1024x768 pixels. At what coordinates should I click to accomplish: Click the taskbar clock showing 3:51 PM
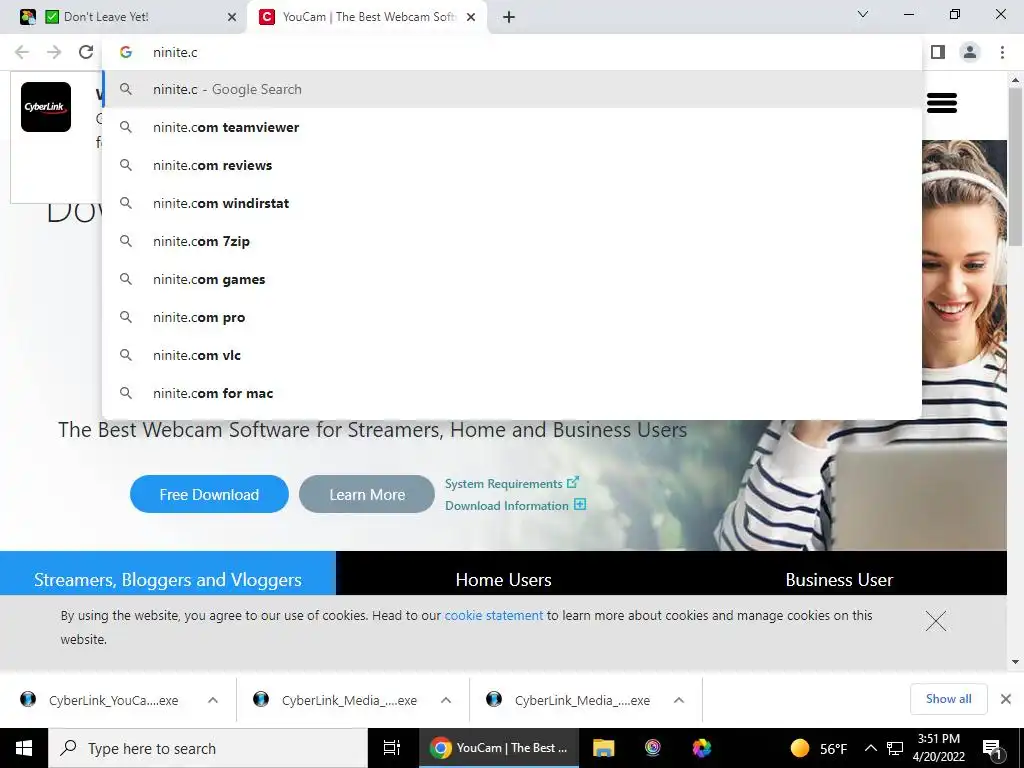(x=939, y=748)
